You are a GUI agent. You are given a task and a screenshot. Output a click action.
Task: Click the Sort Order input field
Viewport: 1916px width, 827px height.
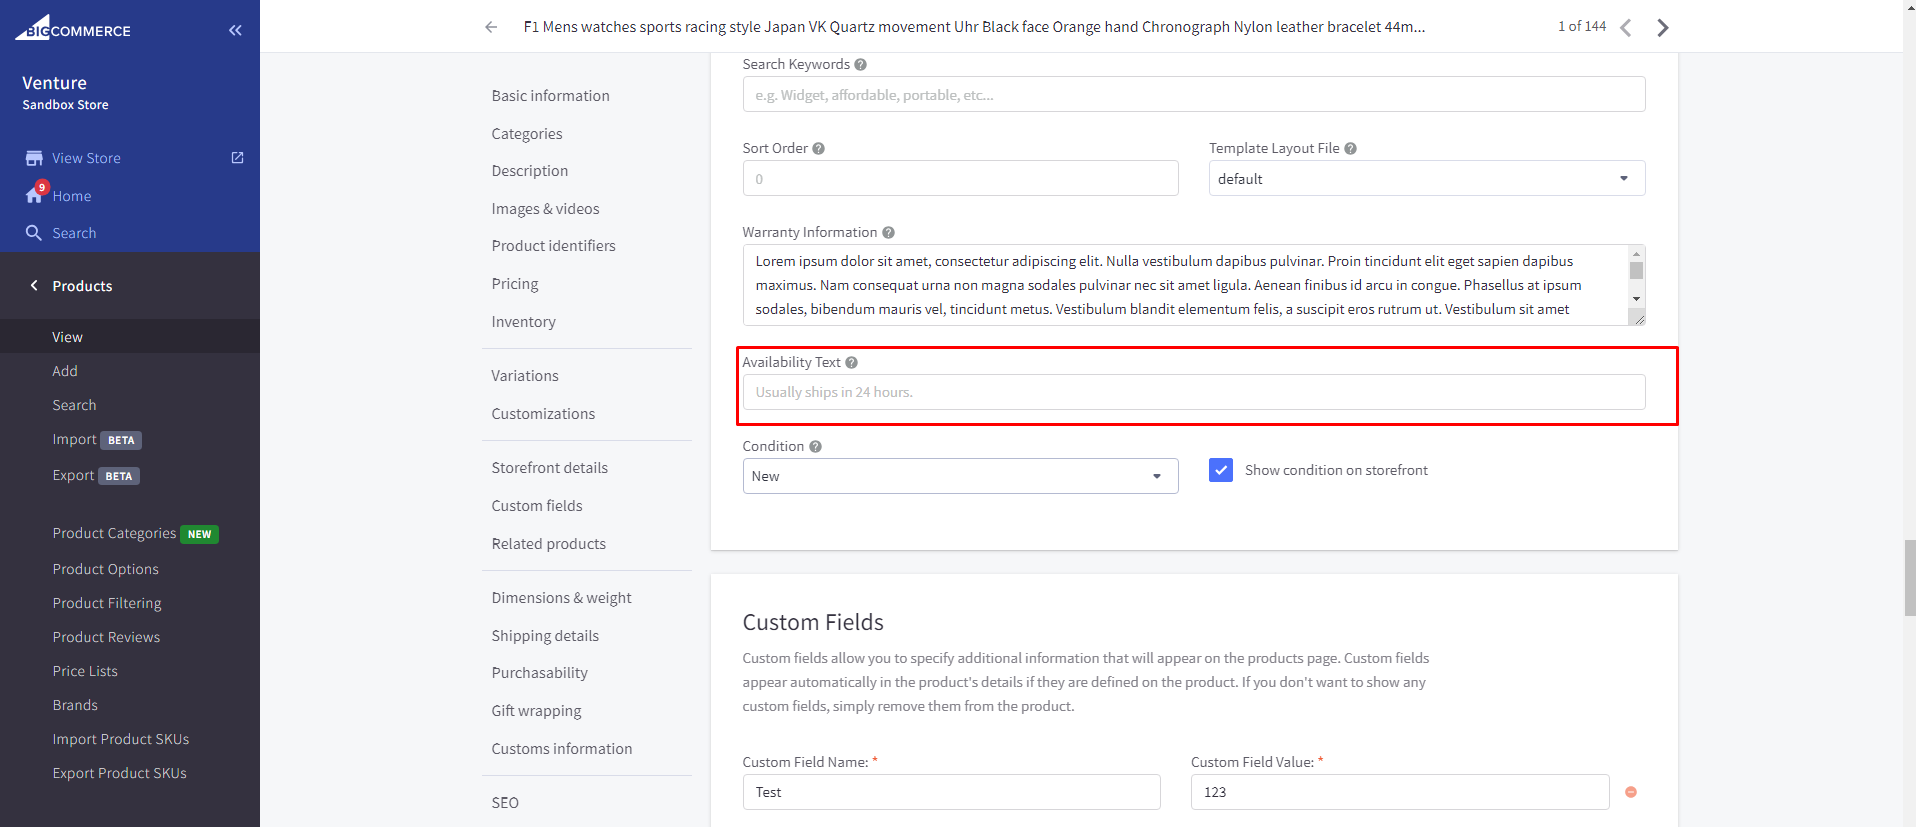coord(960,178)
